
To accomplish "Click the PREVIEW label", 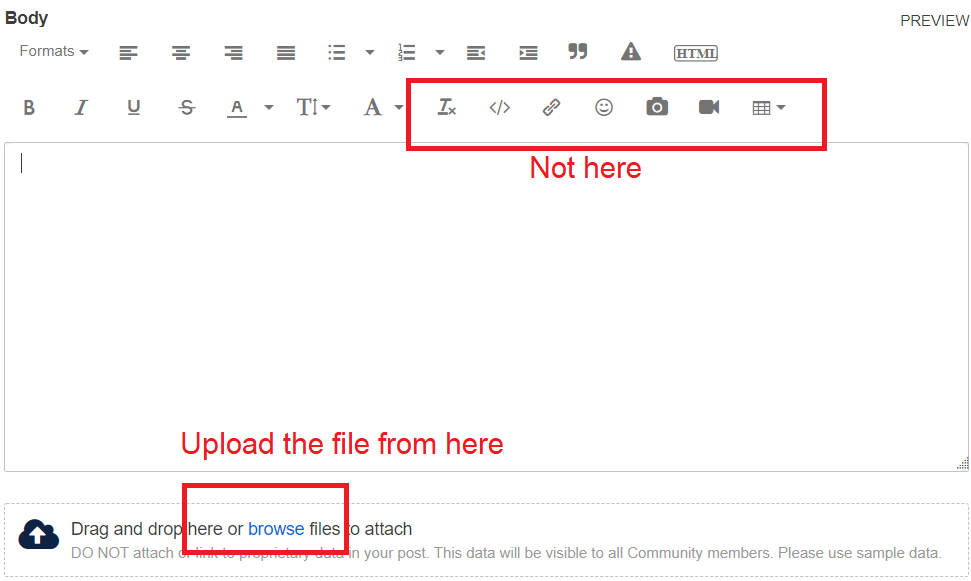I will [933, 20].
